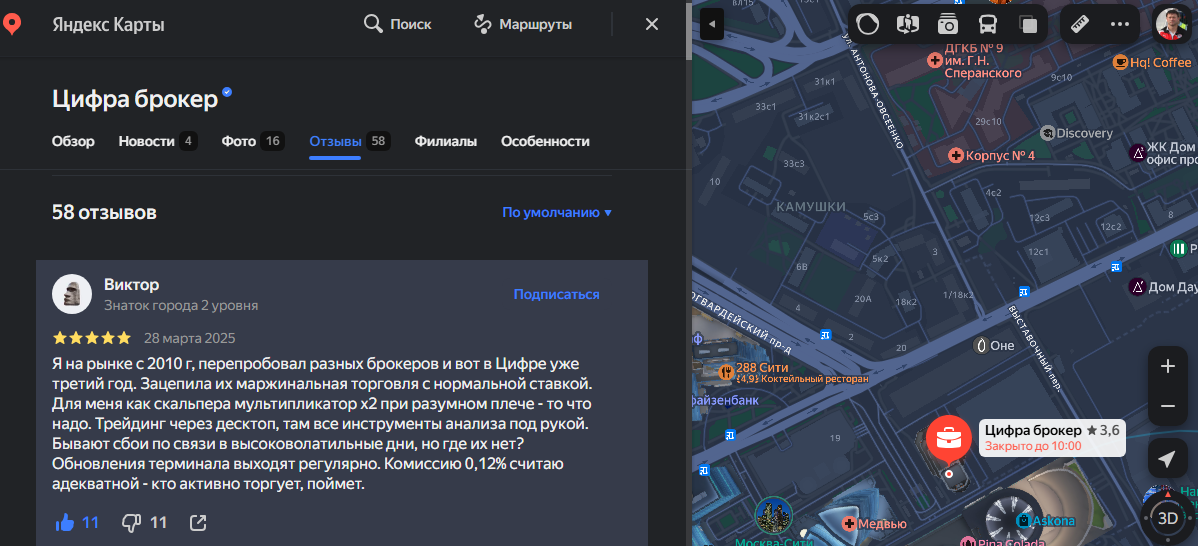Click the my location arrow button

[1167, 459]
